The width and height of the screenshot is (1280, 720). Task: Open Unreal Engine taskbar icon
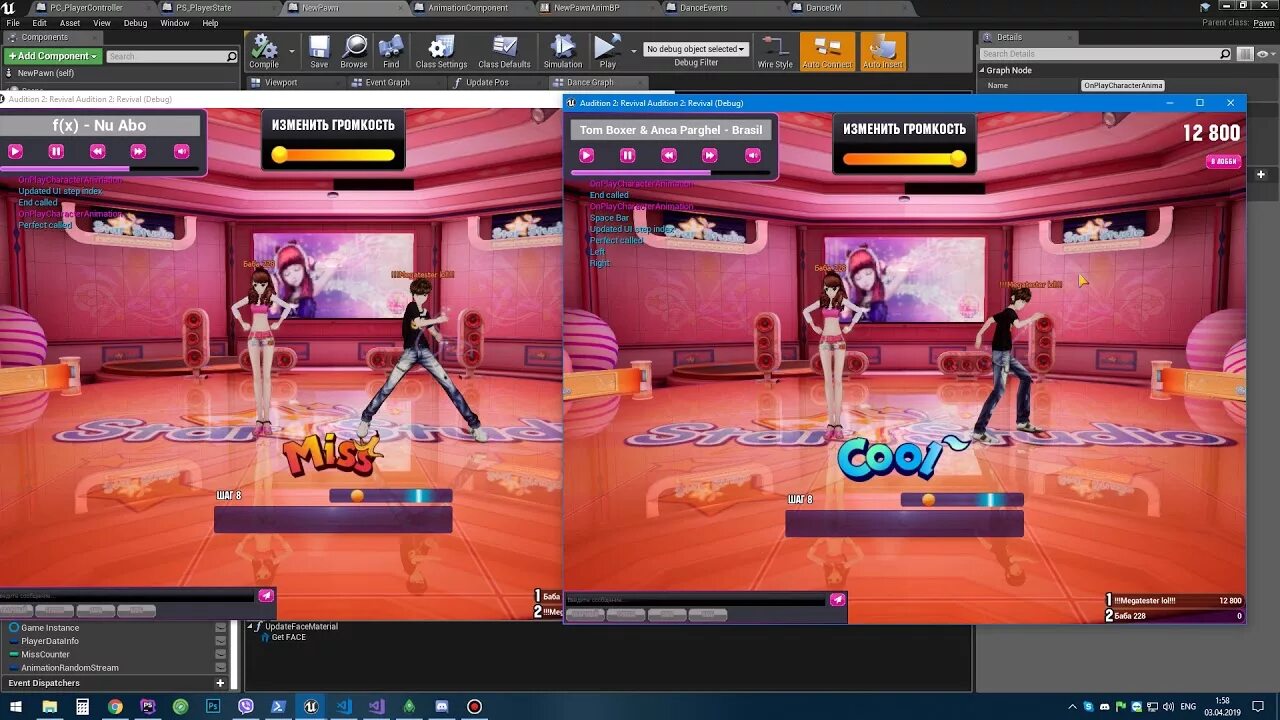[x=311, y=706]
